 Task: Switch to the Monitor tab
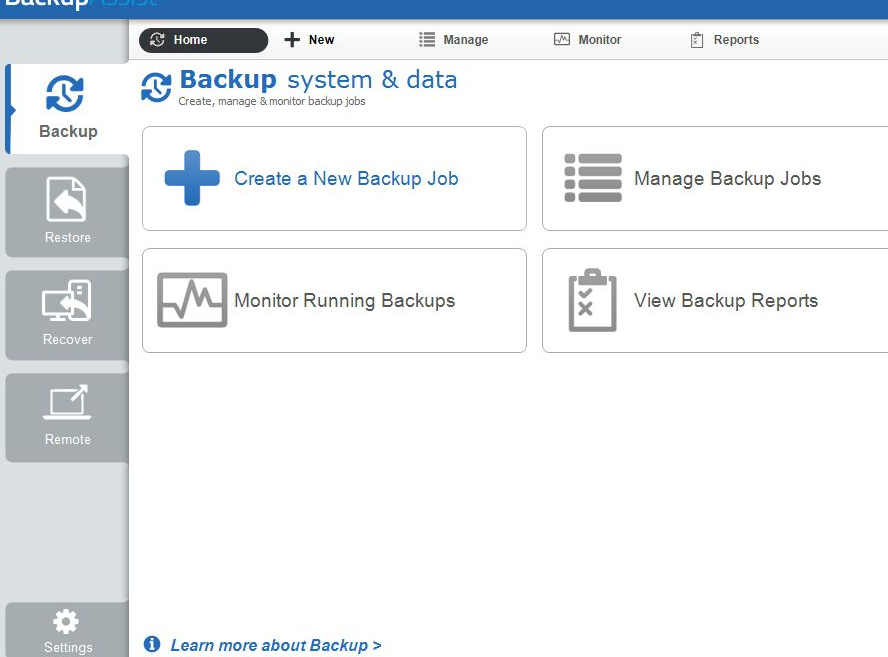click(588, 40)
